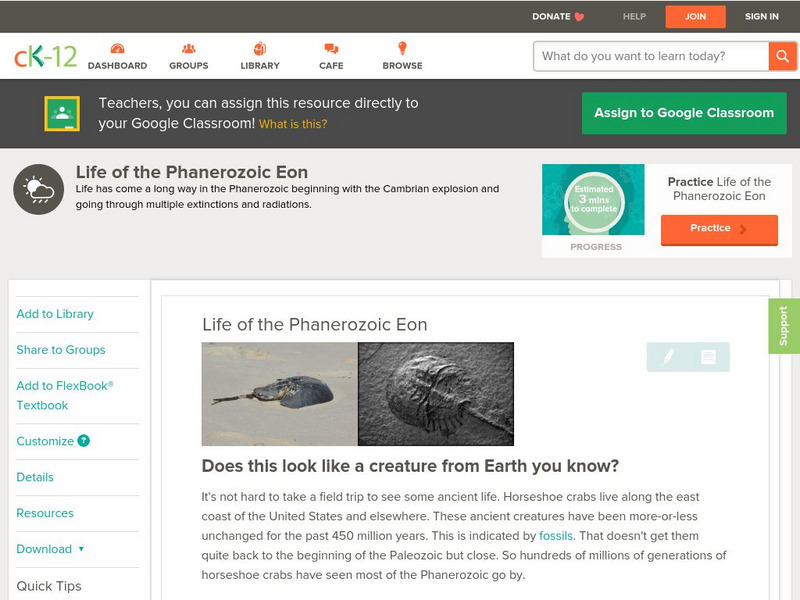
Task: Click the search input field
Action: pos(652,56)
